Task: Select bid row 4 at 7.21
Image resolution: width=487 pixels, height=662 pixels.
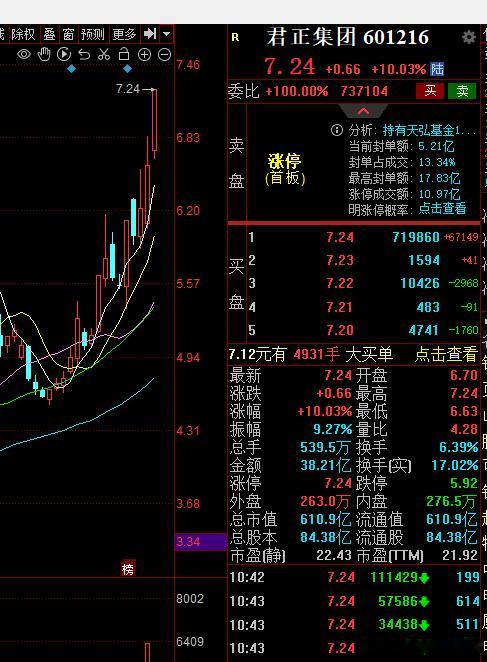Action: (363, 307)
